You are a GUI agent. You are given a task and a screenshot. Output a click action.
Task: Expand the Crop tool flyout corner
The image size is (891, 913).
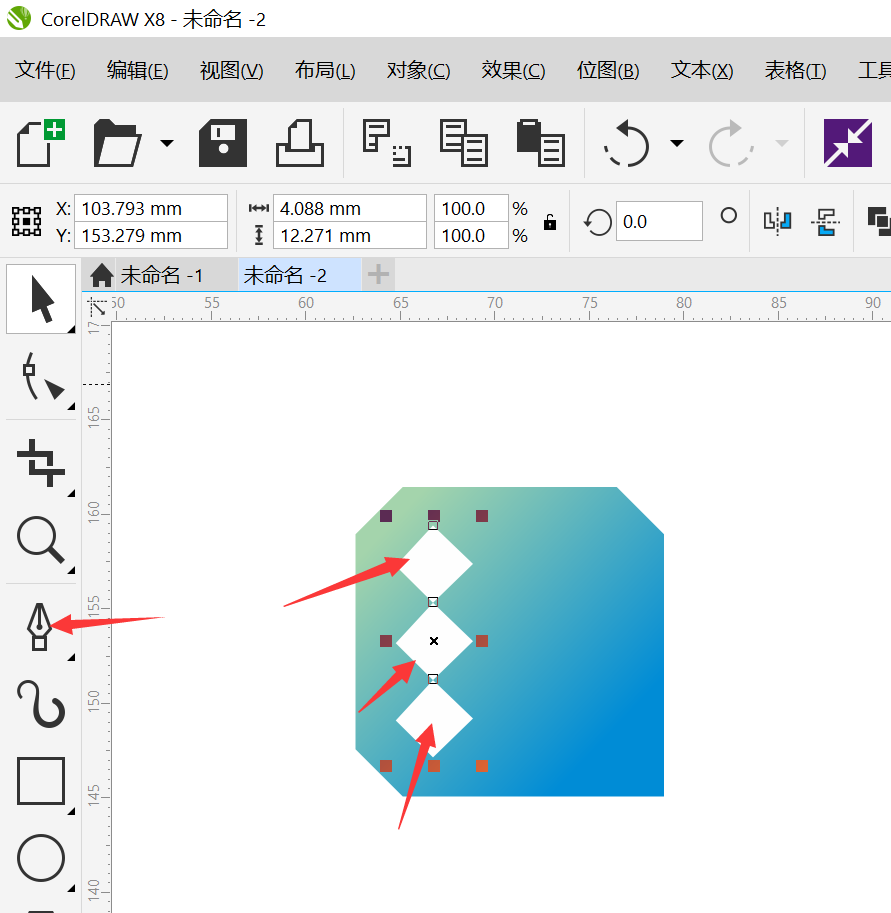(x=71, y=493)
